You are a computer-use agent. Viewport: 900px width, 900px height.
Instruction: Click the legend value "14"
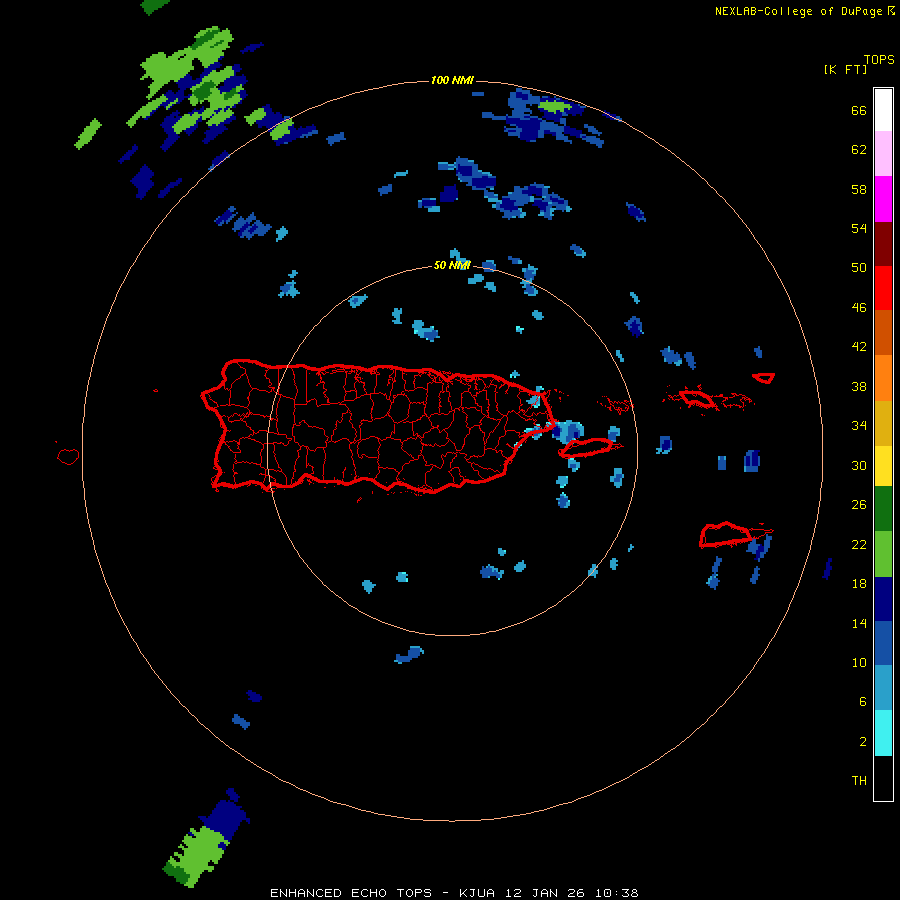pyautogui.click(x=859, y=623)
